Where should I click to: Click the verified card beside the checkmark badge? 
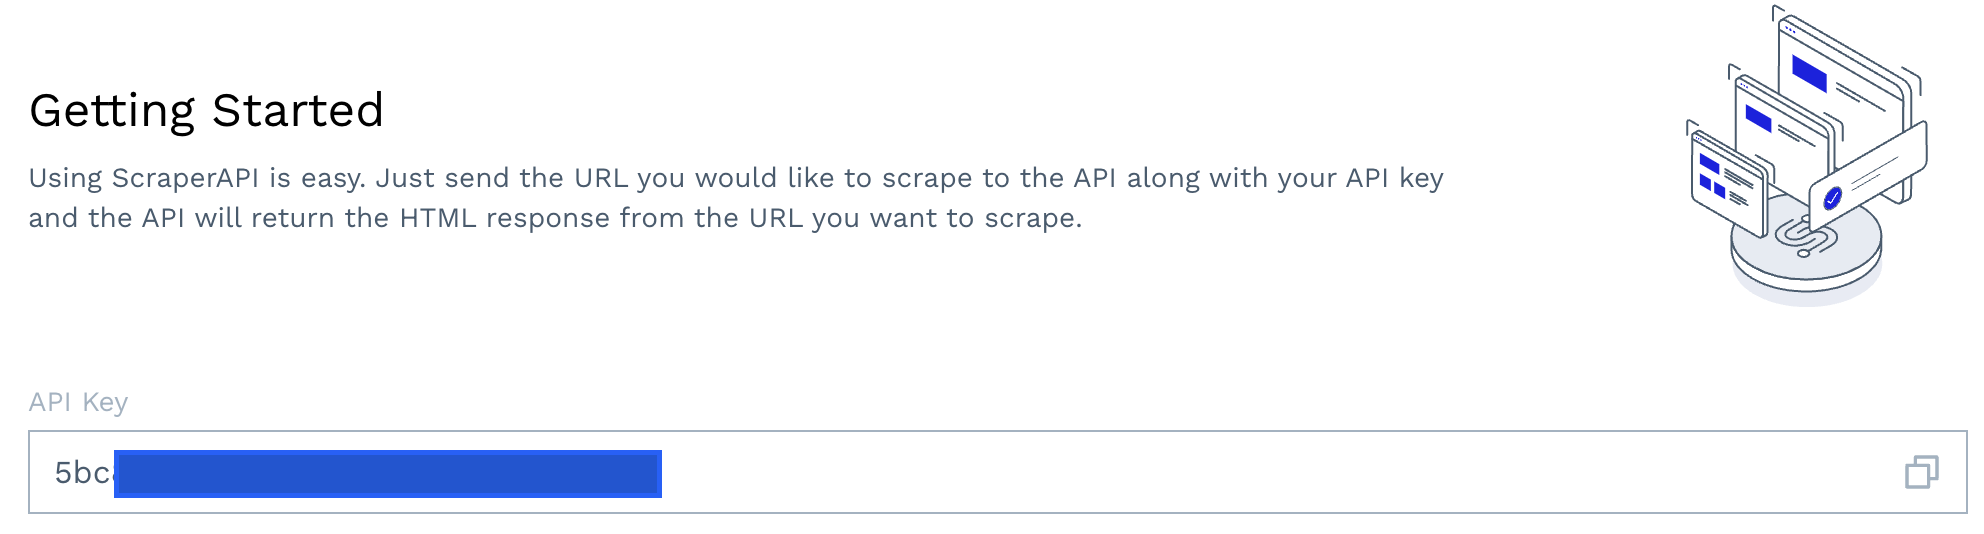(1868, 175)
